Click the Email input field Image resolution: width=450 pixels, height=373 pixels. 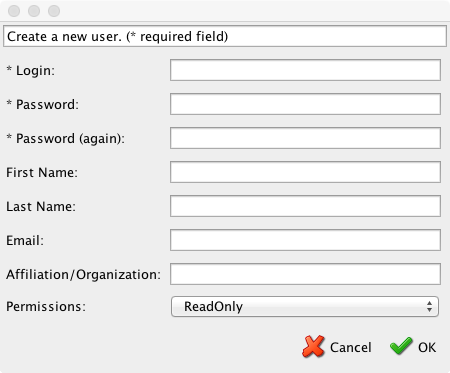tap(305, 240)
